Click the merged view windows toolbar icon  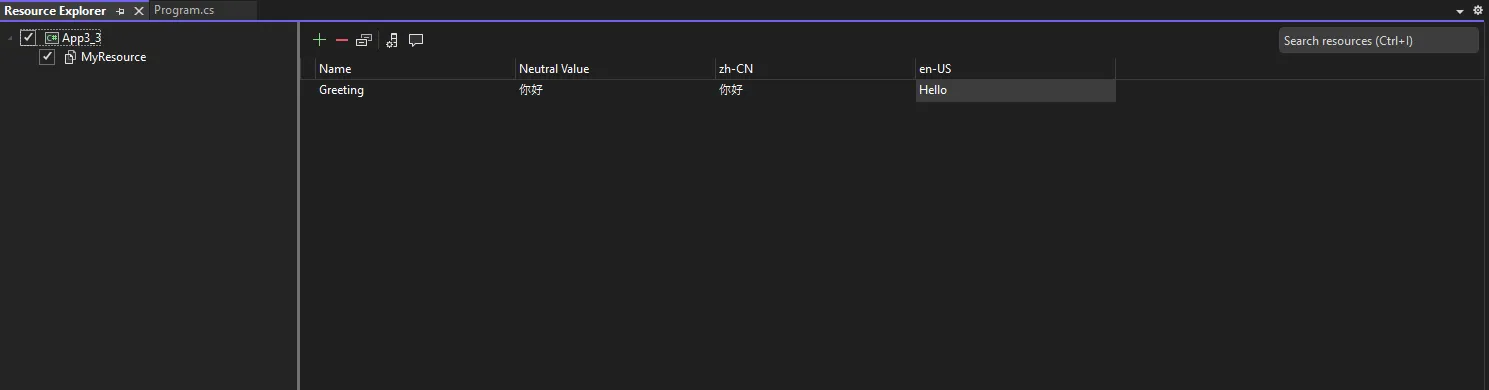(x=364, y=40)
